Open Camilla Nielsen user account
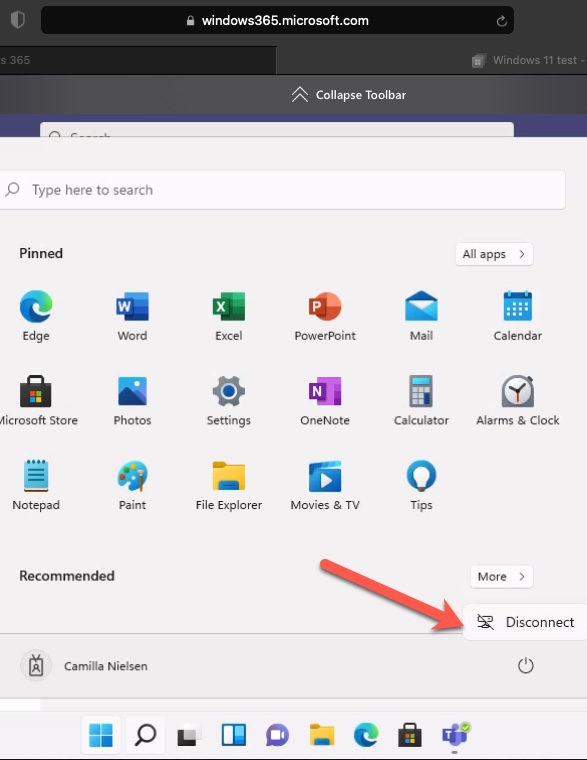Image resolution: width=587 pixels, height=760 pixels. click(84, 666)
